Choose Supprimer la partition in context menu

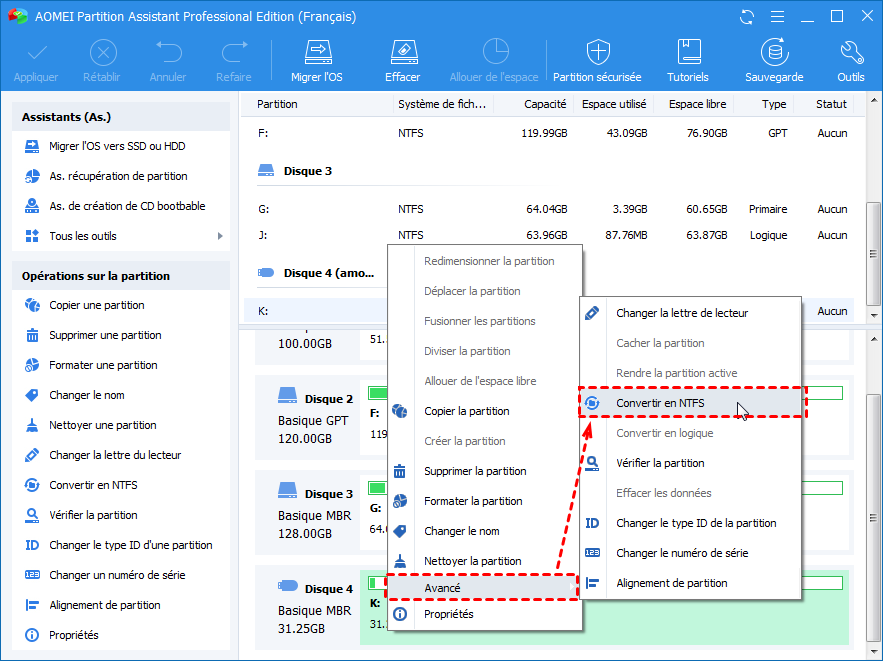(485, 471)
